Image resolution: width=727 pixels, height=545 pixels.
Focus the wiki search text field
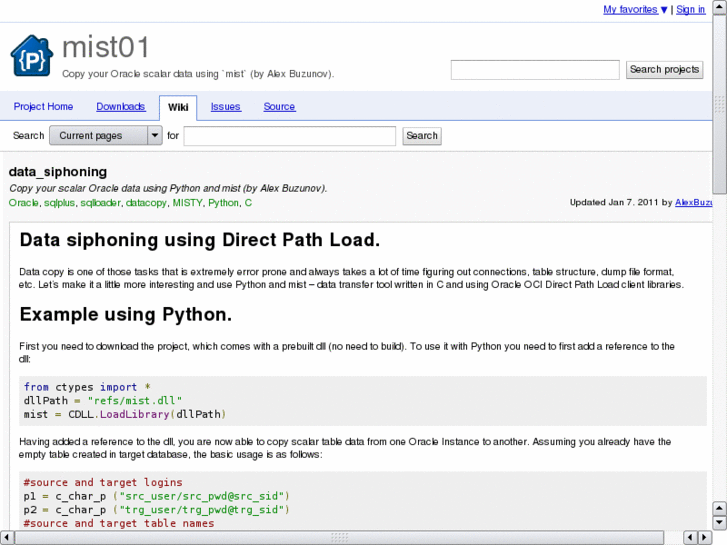pos(289,136)
